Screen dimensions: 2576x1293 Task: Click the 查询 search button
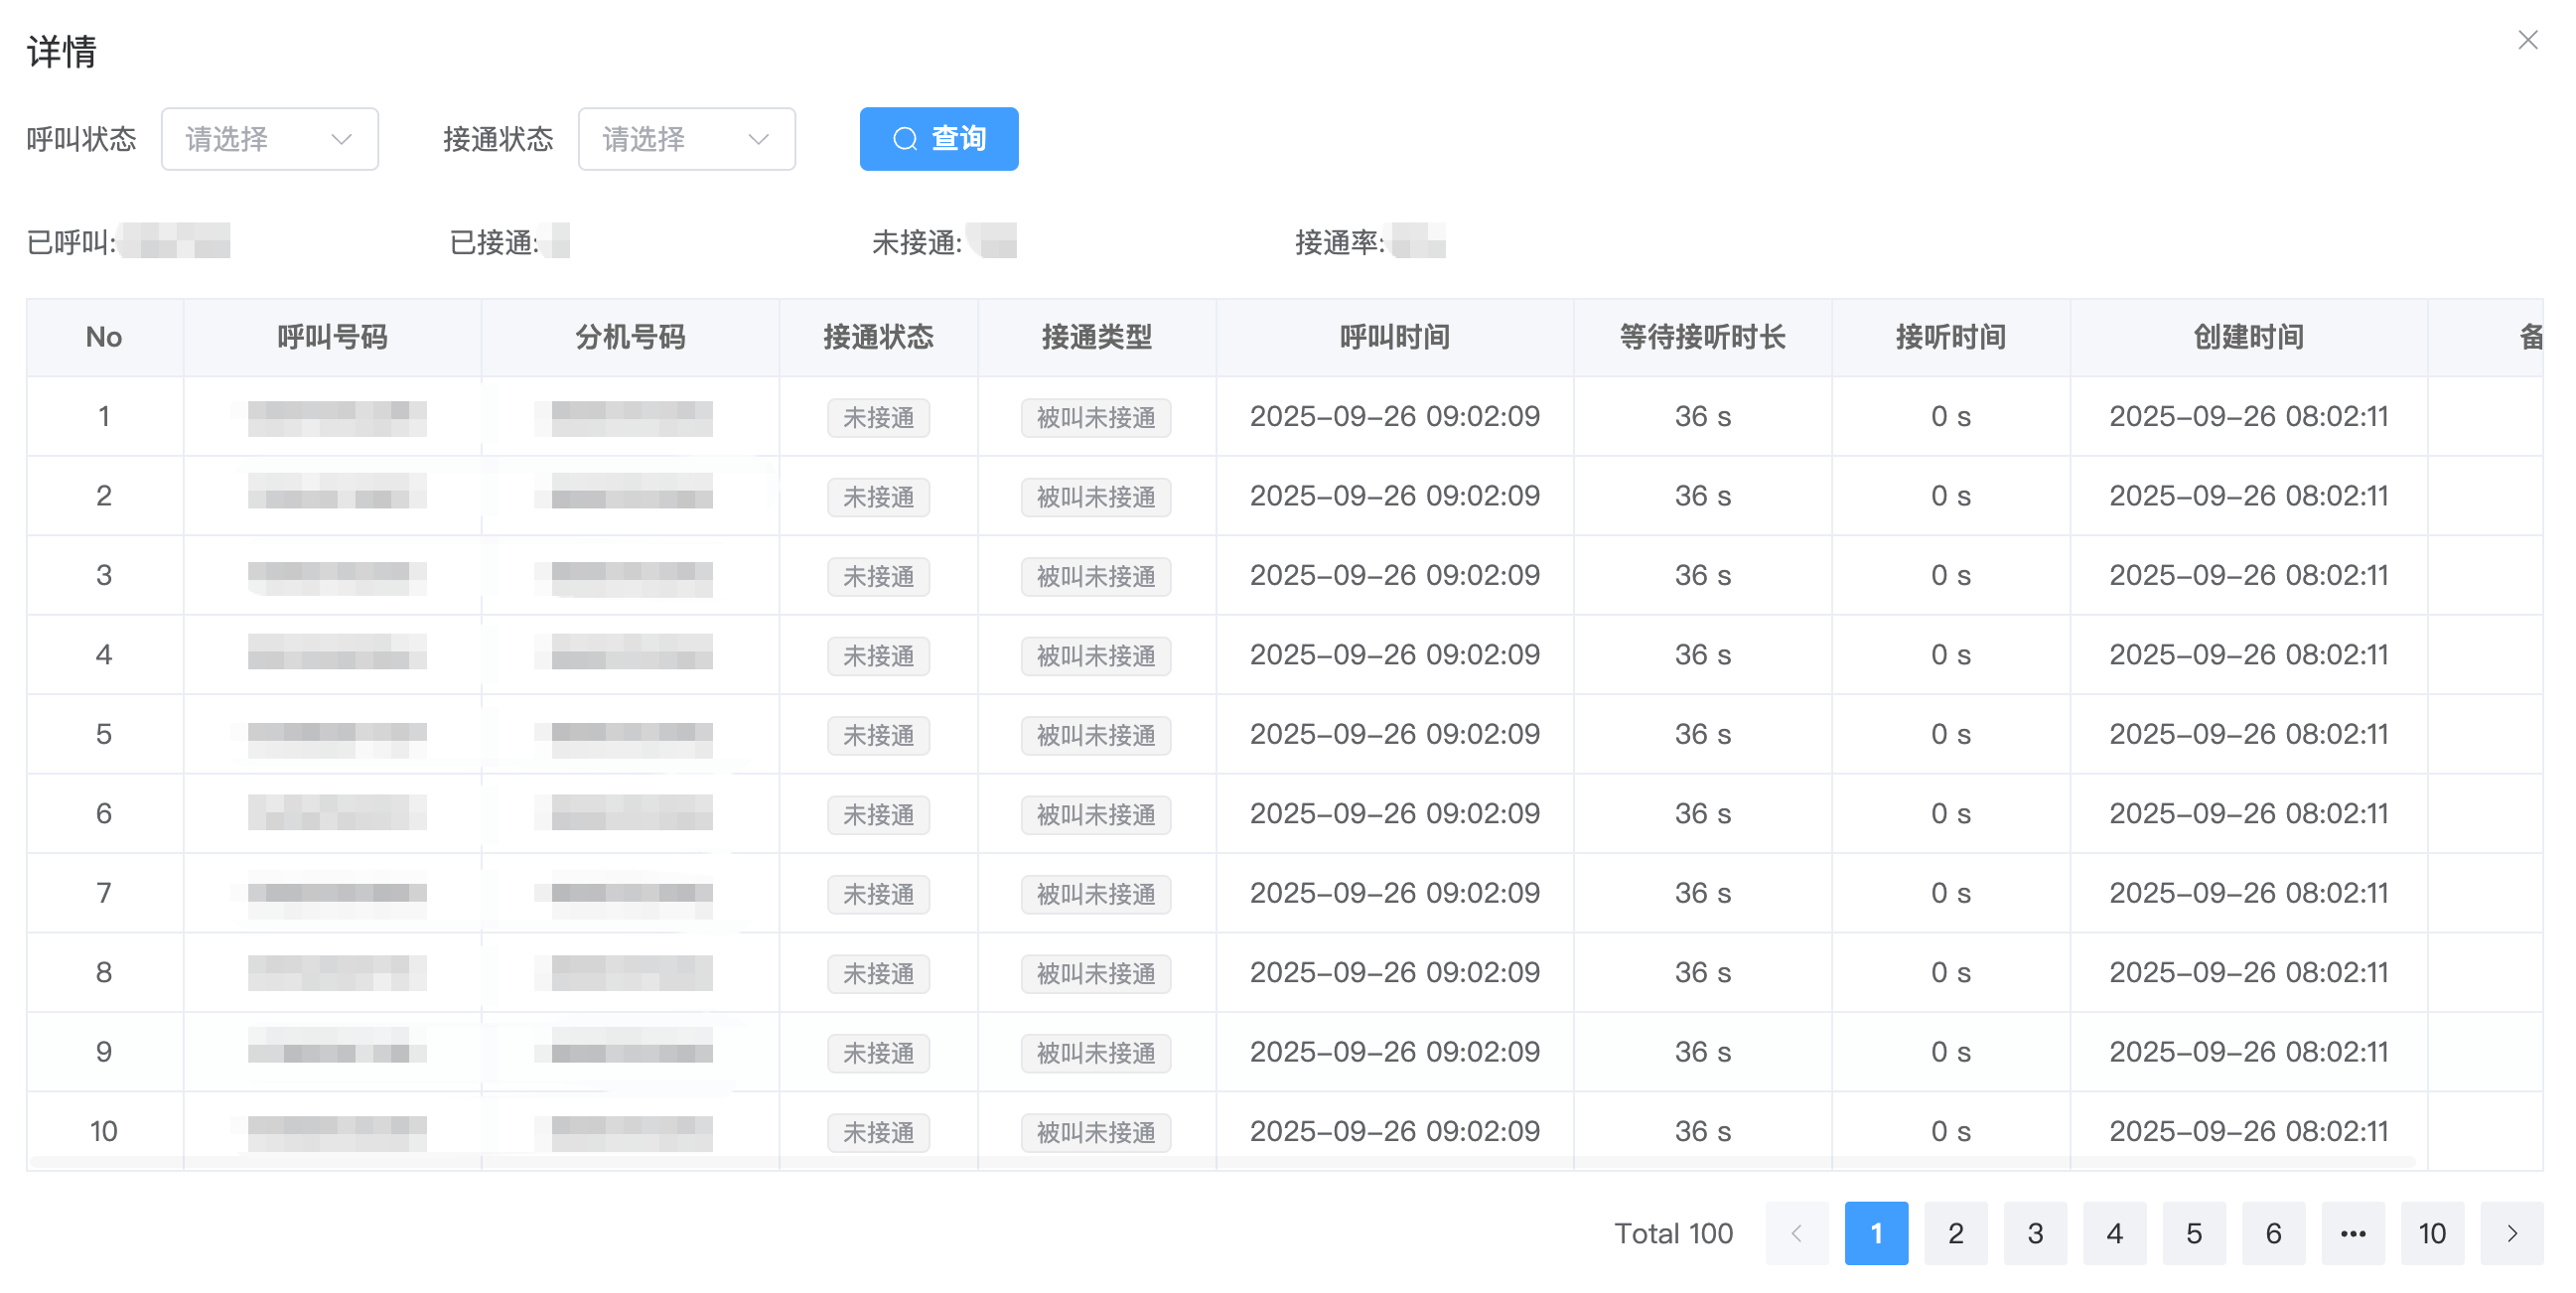[x=938, y=139]
